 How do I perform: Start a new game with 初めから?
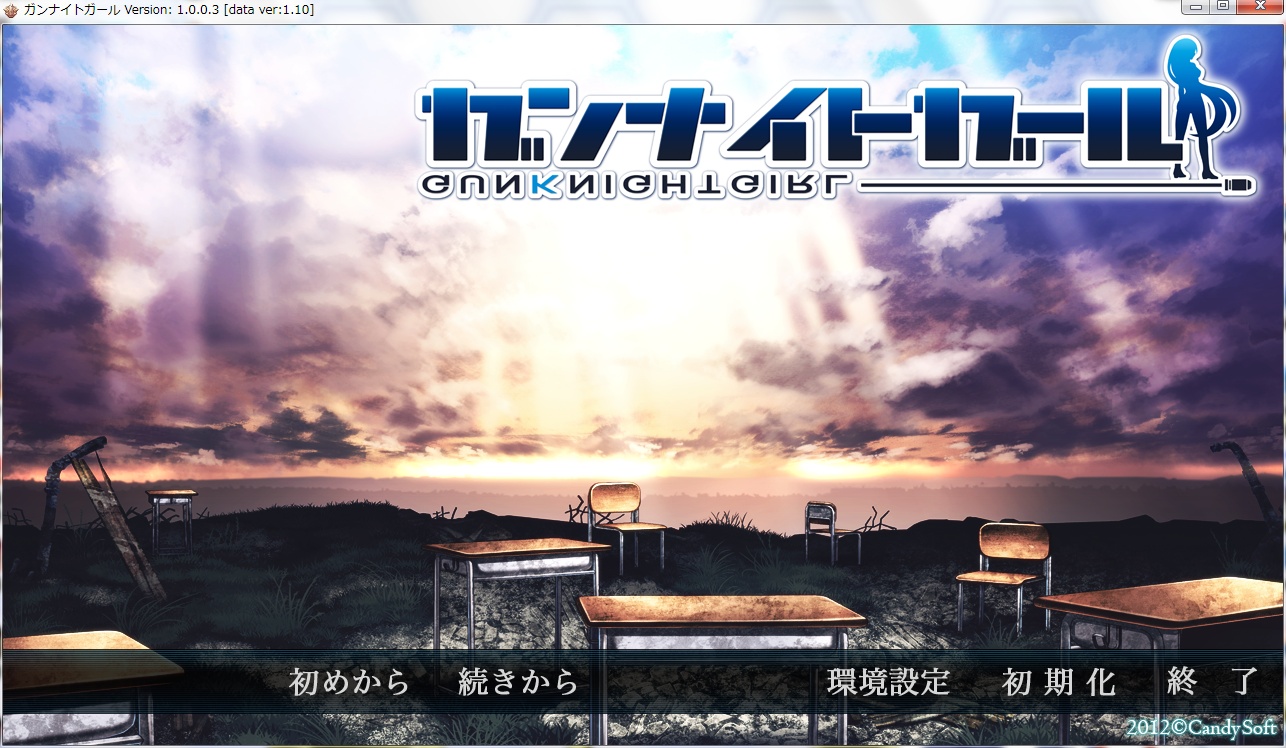coord(350,682)
